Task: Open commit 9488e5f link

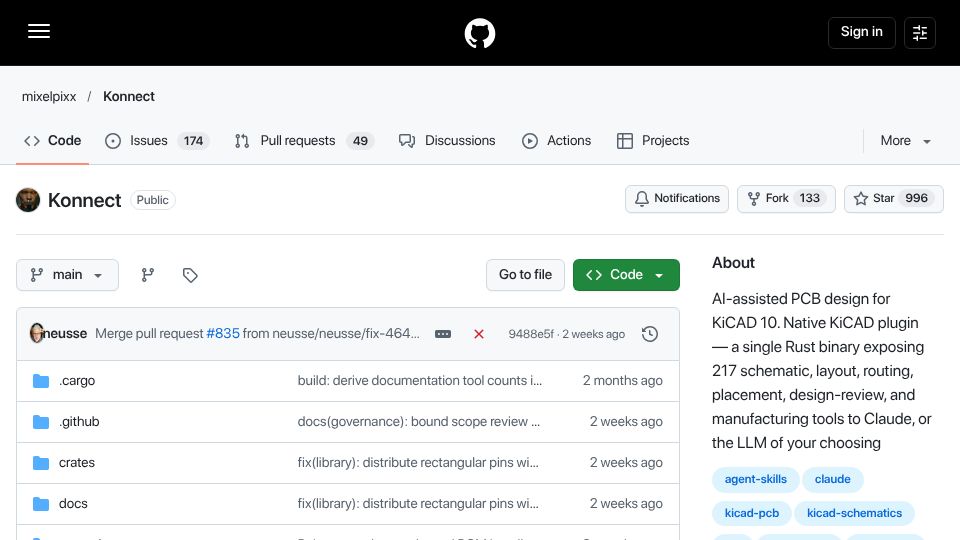Action: pos(531,334)
